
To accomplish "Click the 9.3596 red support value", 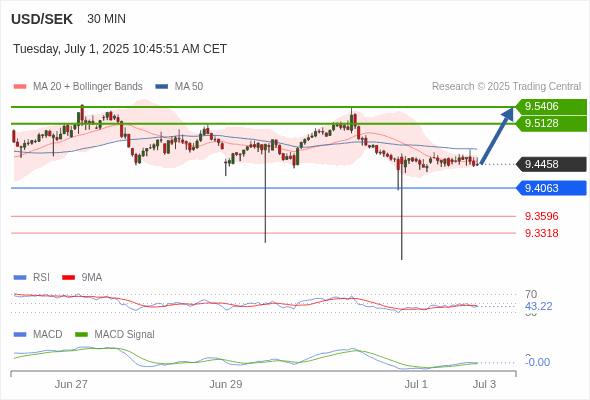I will [x=541, y=216].
